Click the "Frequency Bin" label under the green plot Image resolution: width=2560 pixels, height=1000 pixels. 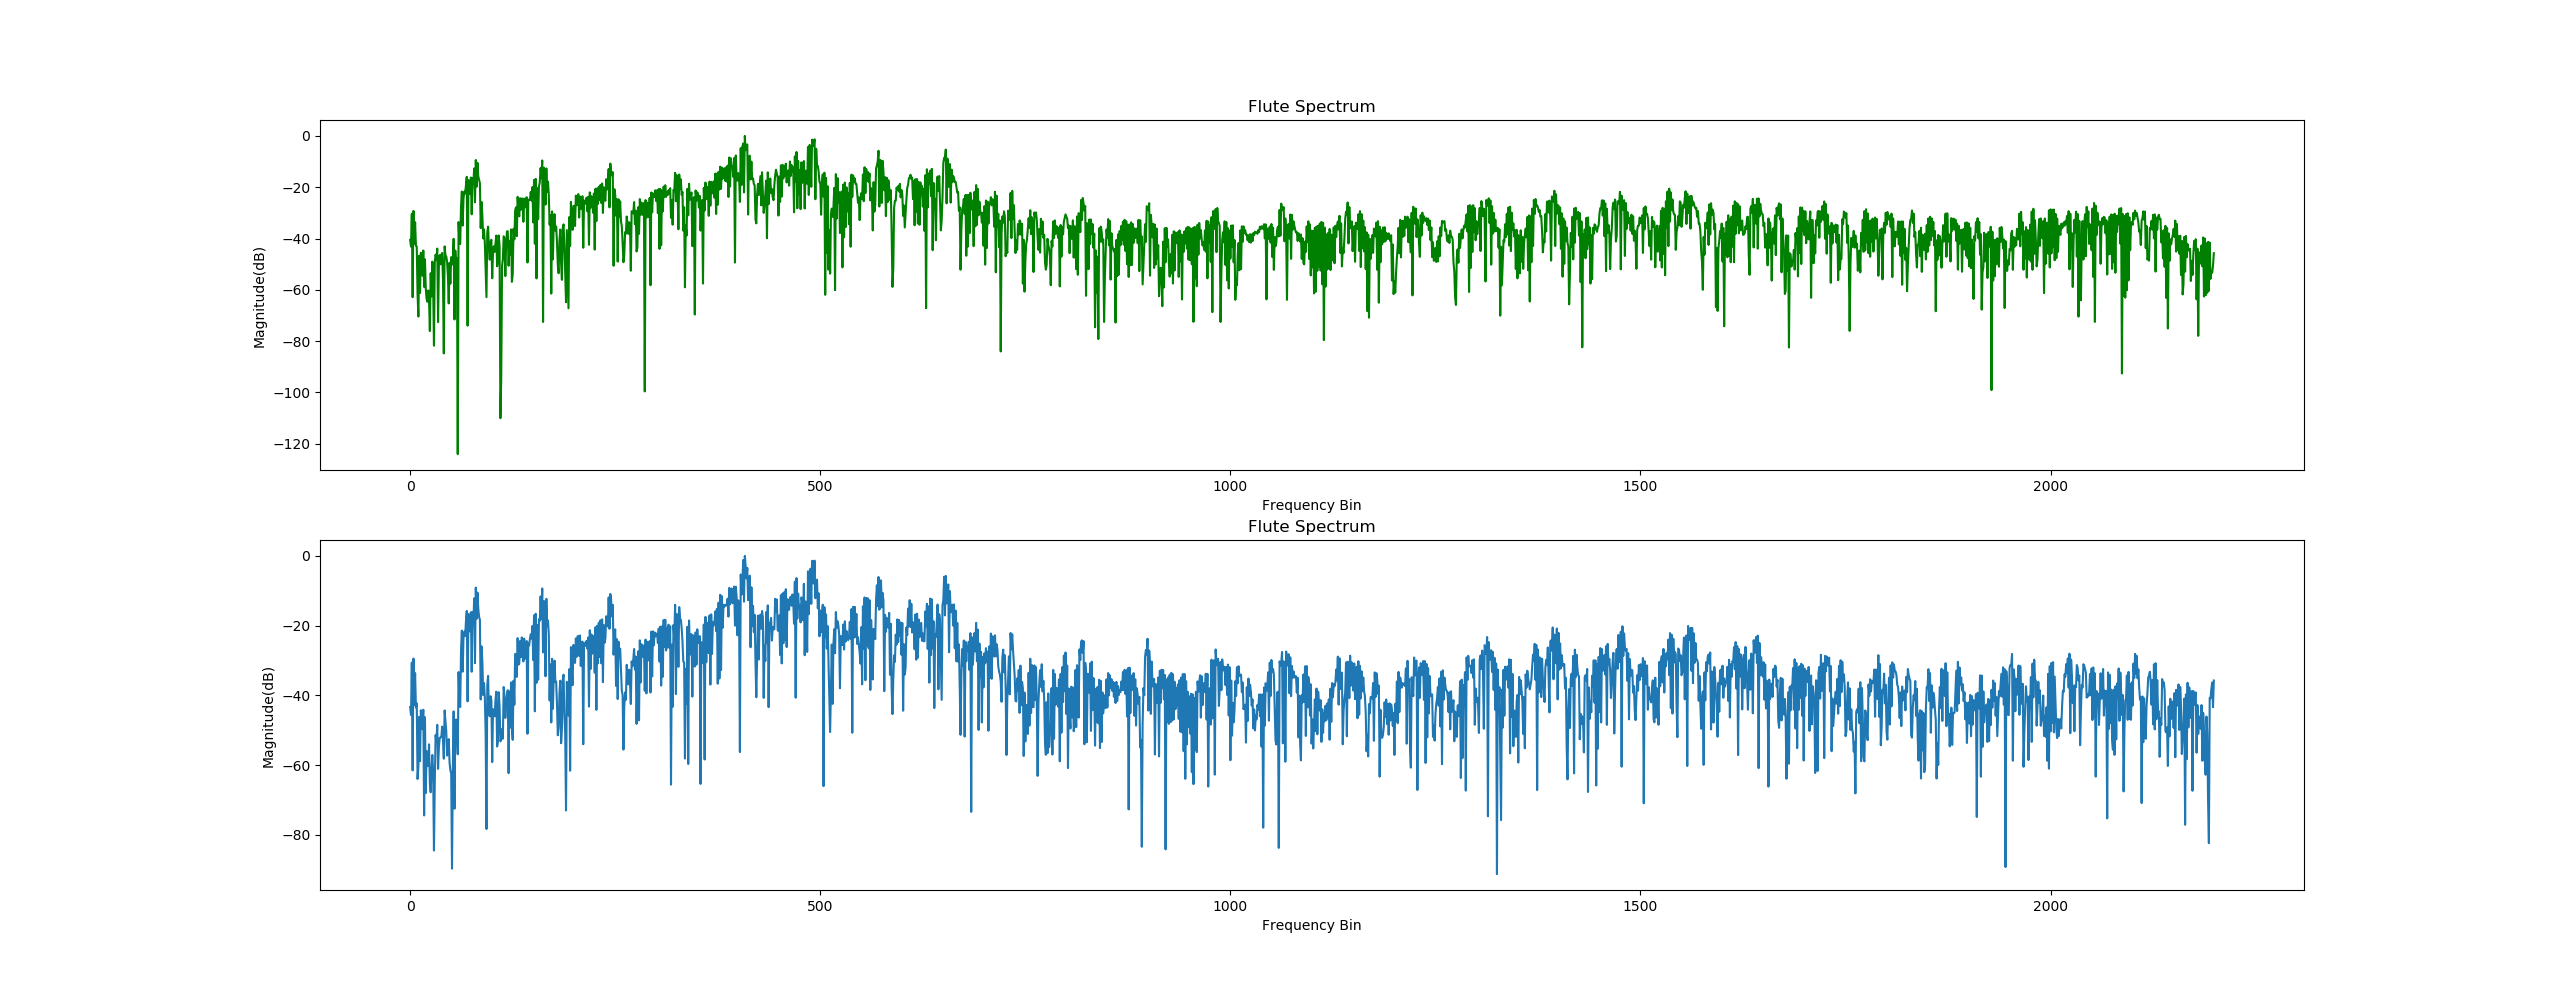tap(1311, 506)
